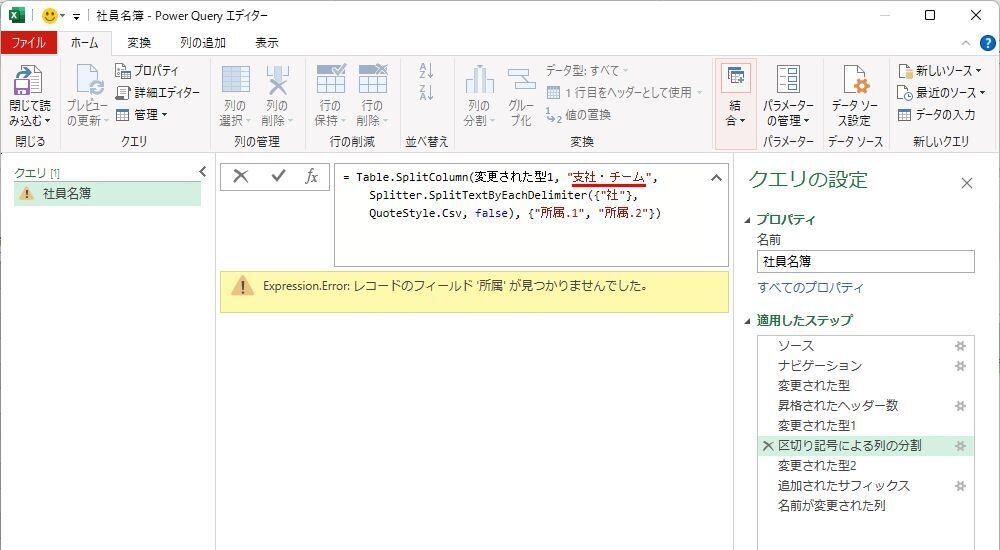Close the クエリの設定 pane
The height and width of the screenshot is (550, 1000).
click(967, 183)
